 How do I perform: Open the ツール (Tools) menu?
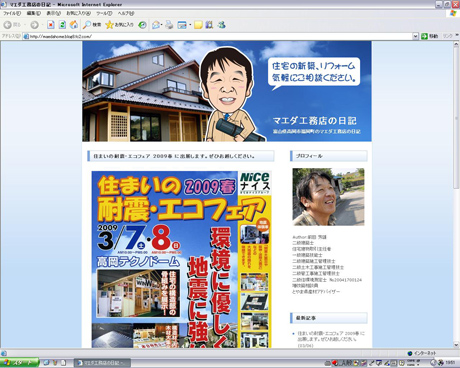(104, 13)
